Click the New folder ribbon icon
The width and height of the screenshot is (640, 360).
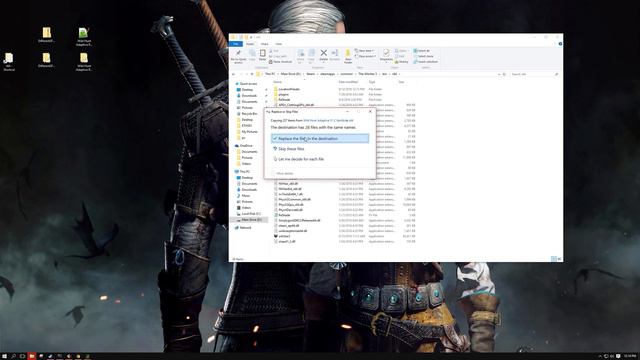click(x=348, y=56)
